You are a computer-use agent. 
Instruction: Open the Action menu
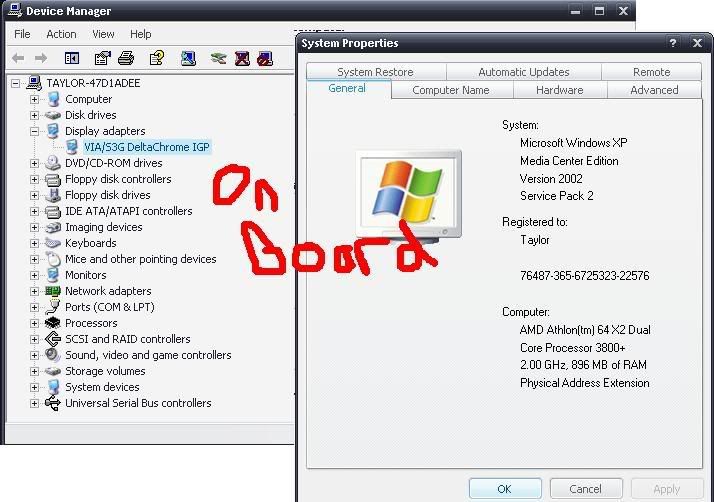tap(61, 34)
